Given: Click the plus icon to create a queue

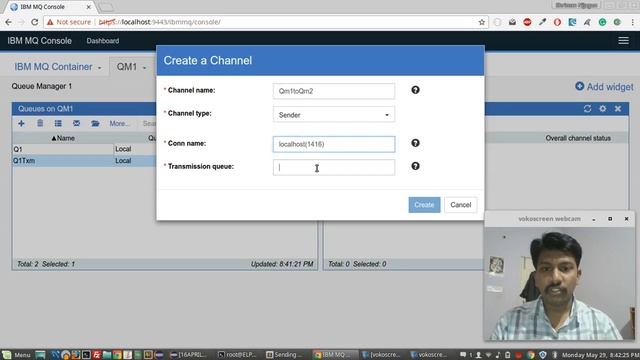Looking at the screenshot, I should tap(21, 123).
